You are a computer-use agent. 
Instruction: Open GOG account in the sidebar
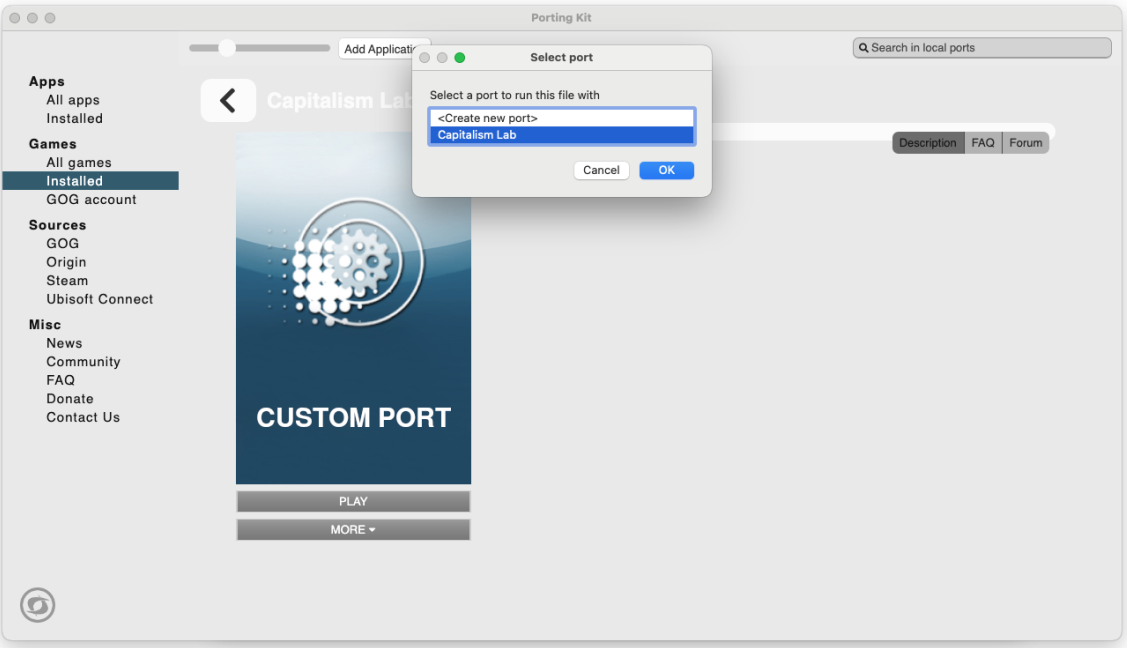point(91,200)
